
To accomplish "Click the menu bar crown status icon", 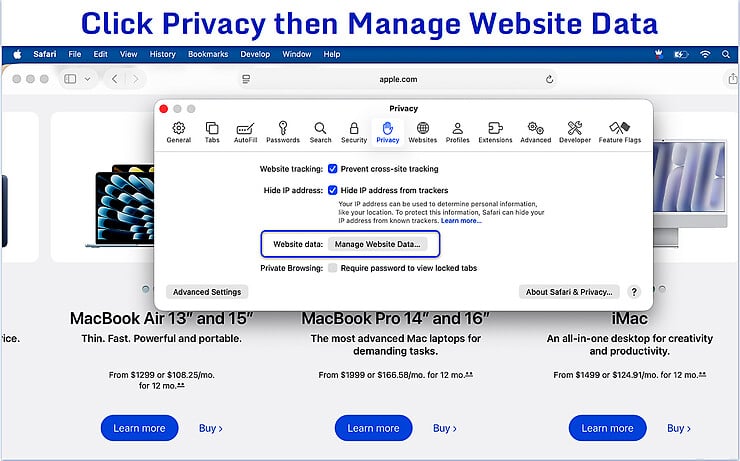I will 659,54.
